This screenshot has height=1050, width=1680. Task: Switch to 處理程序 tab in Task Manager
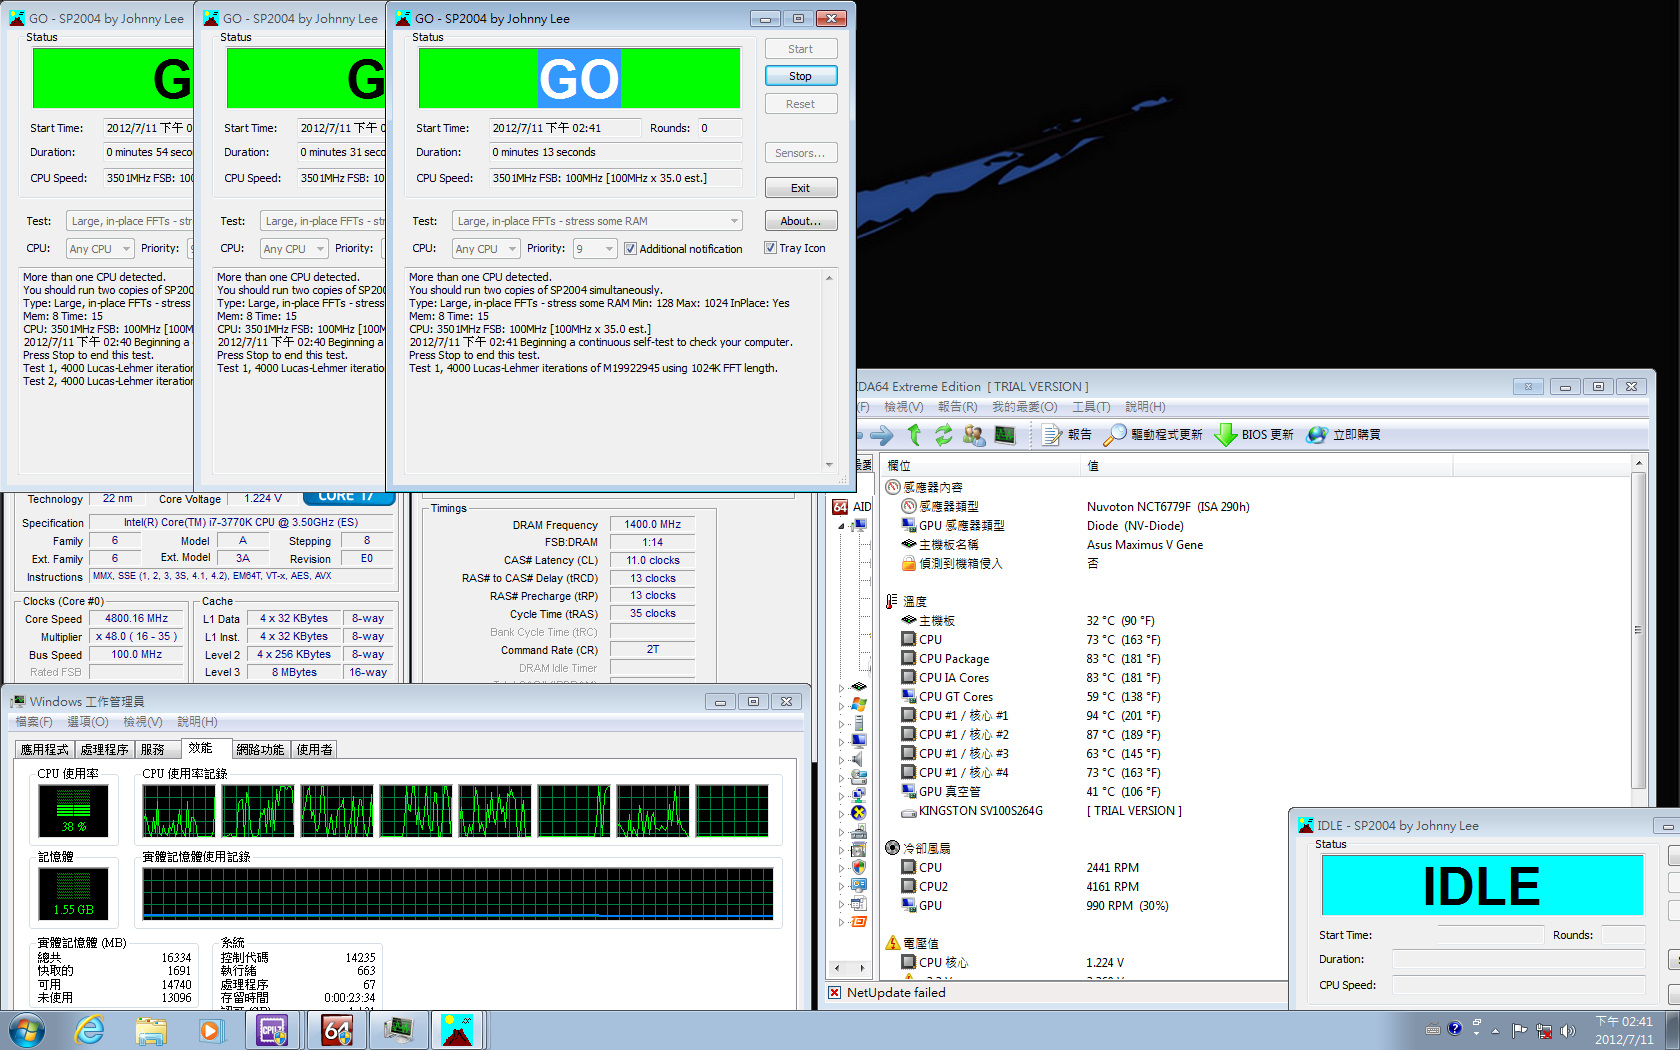(x=104, y=749)
